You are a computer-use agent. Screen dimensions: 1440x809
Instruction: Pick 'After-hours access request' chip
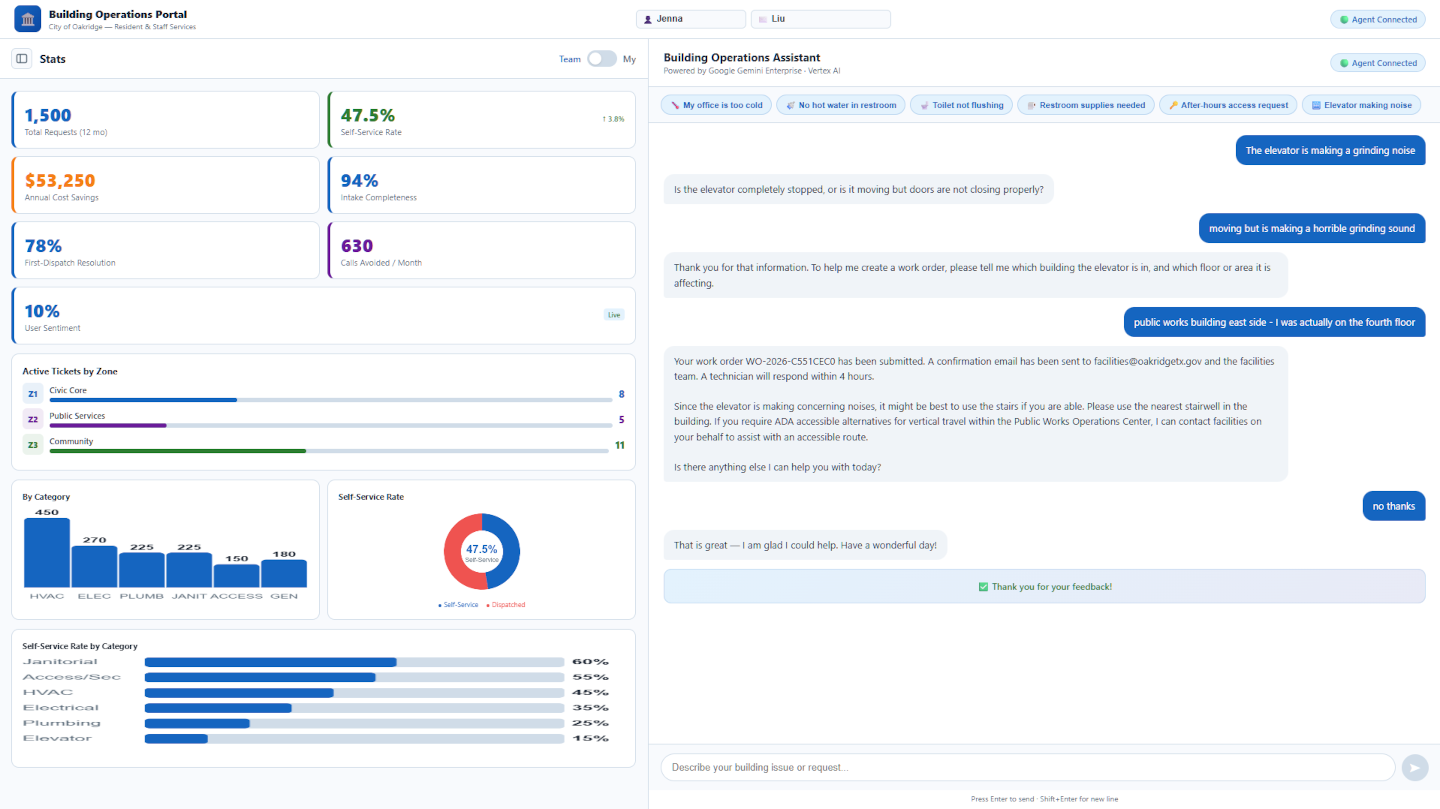1228,105
